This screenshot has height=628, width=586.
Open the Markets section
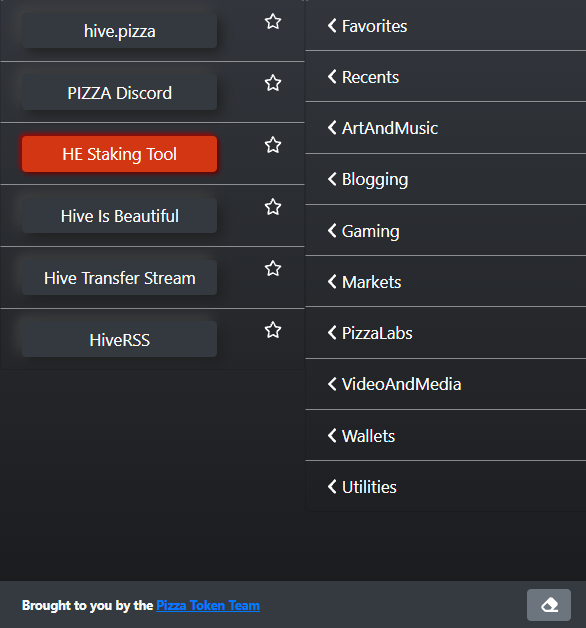tap(445, 282)
